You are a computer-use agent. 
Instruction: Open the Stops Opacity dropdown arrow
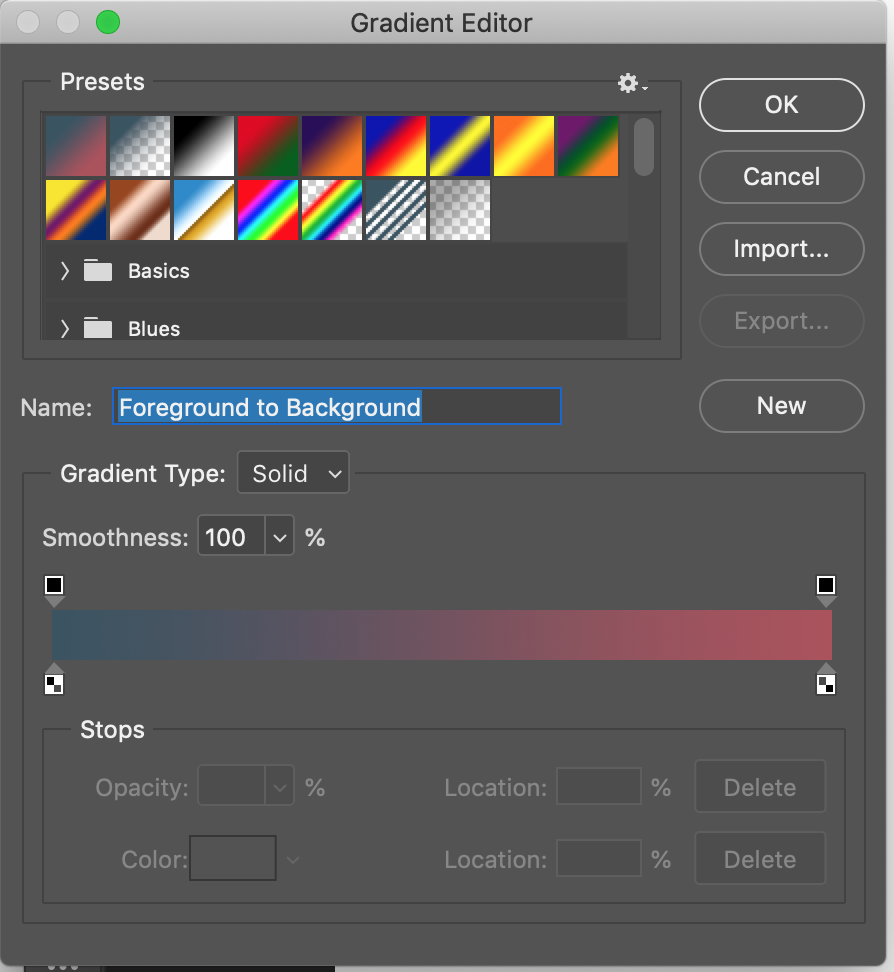point(280,787)
